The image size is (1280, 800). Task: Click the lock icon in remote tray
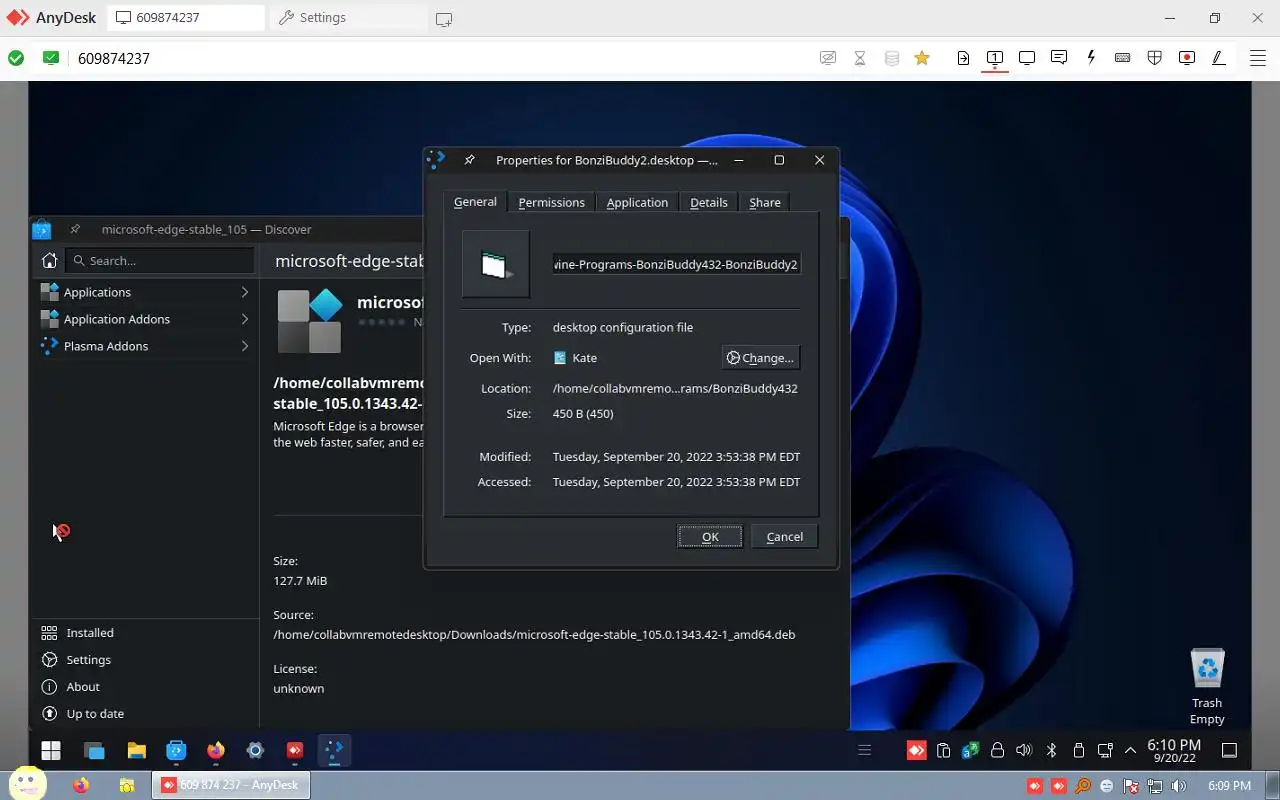[x=997, y=750]
